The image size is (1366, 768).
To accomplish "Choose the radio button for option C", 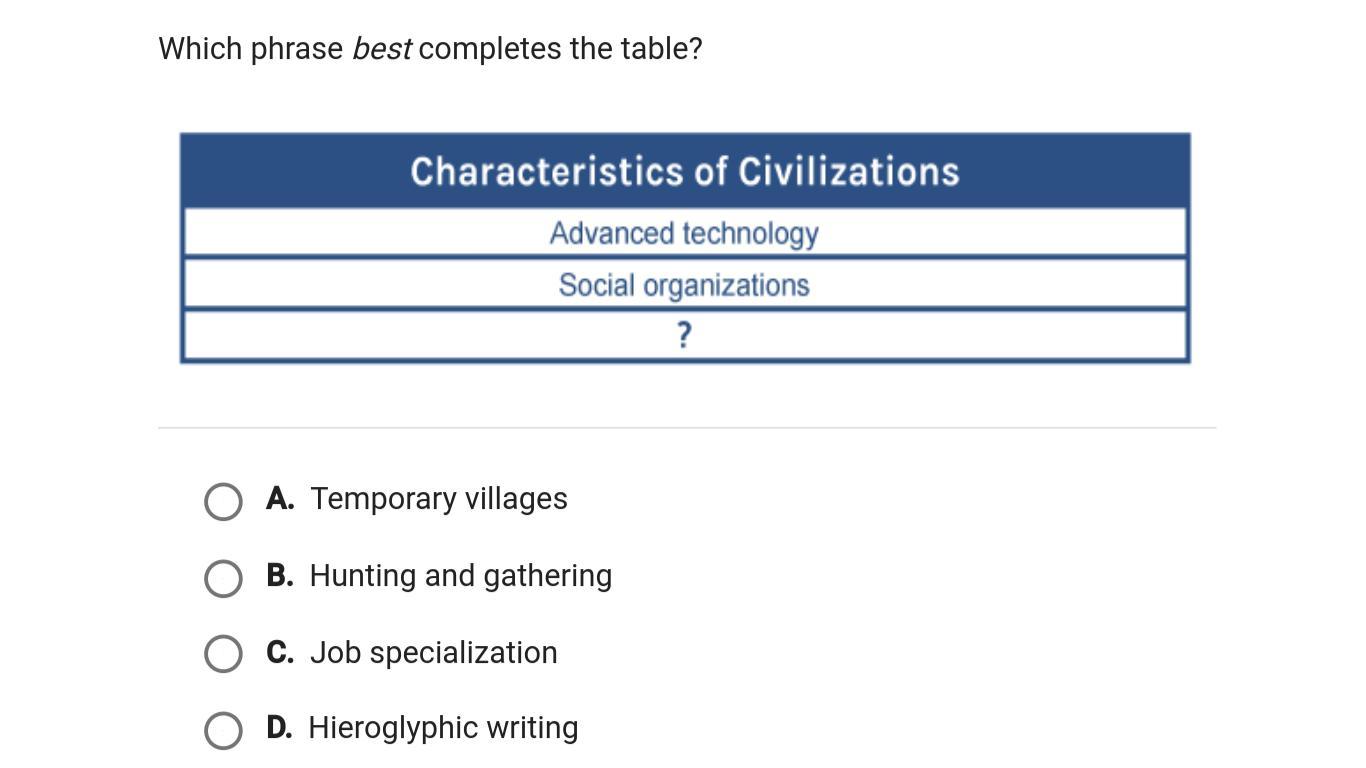I will pyautogui.click(x=223, y=654).
